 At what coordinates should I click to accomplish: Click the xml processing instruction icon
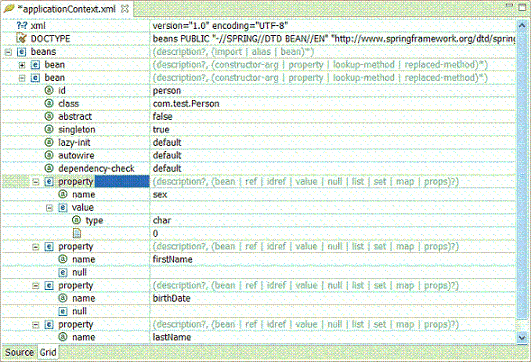(21, 26)
